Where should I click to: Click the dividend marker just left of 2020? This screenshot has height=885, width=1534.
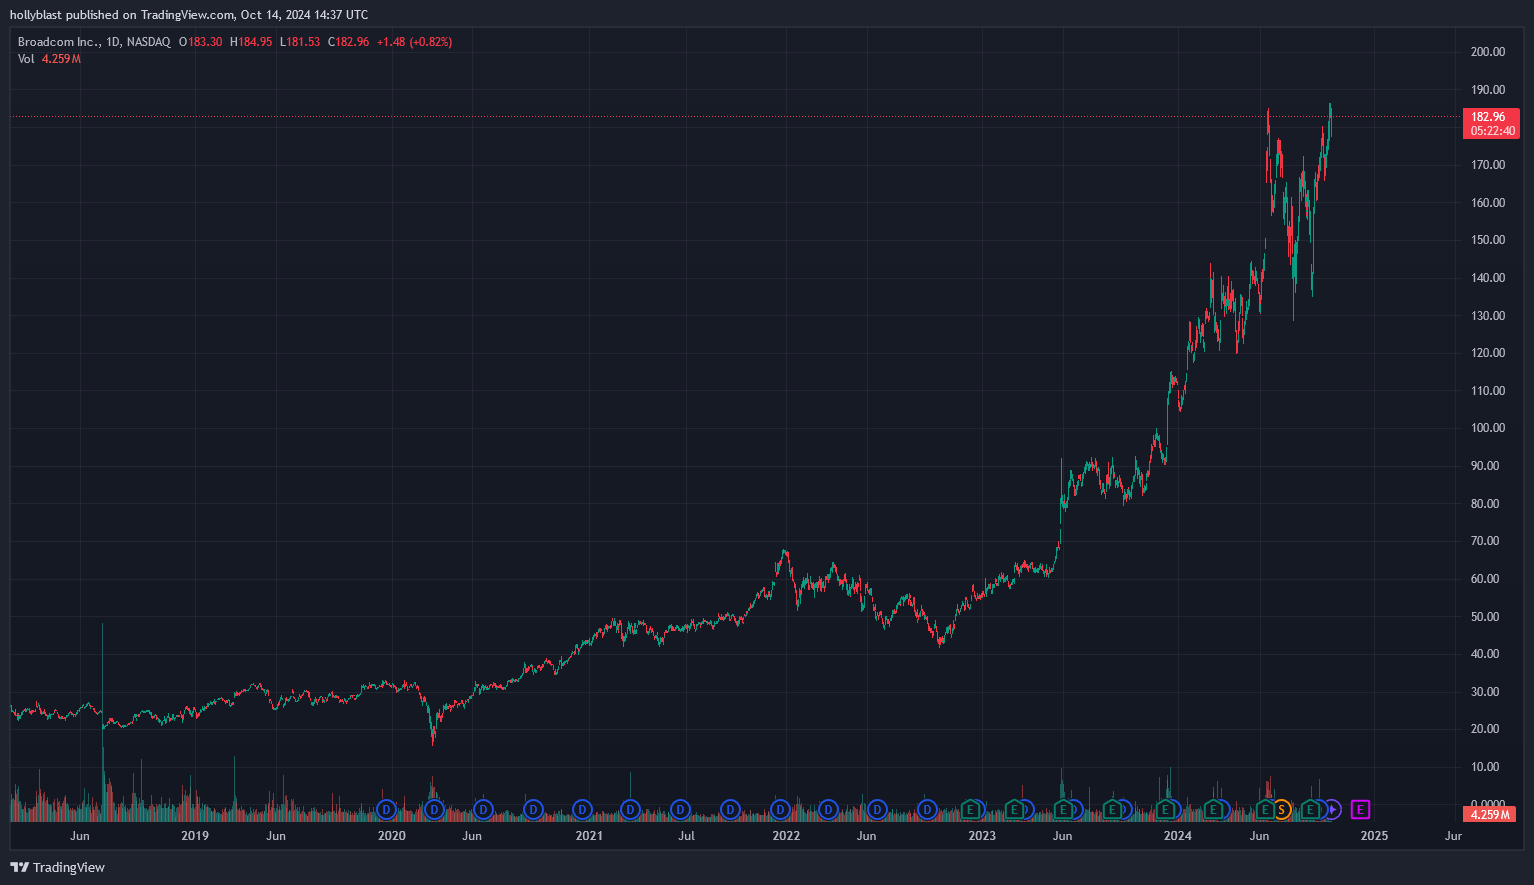tap(386, 809)
